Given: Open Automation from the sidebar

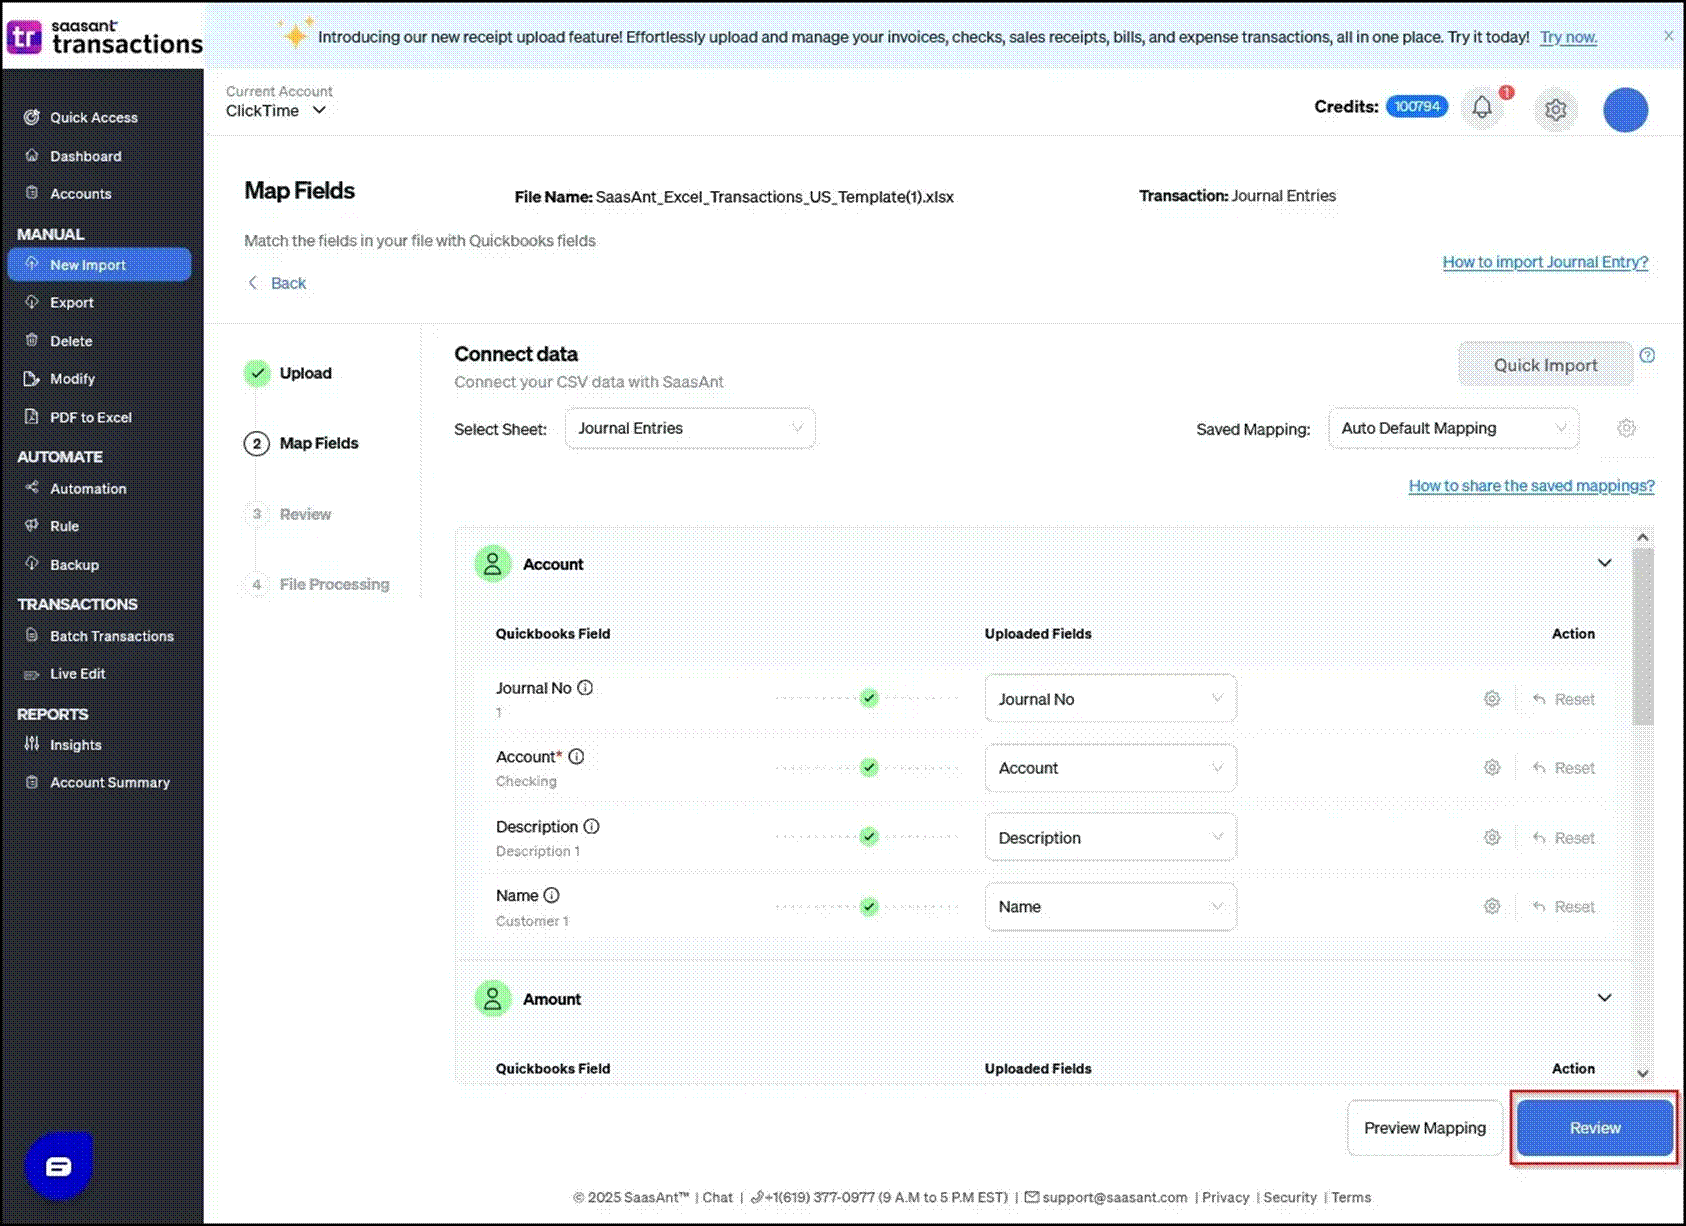Looking at the screenshot, I should tap(88, 489).
